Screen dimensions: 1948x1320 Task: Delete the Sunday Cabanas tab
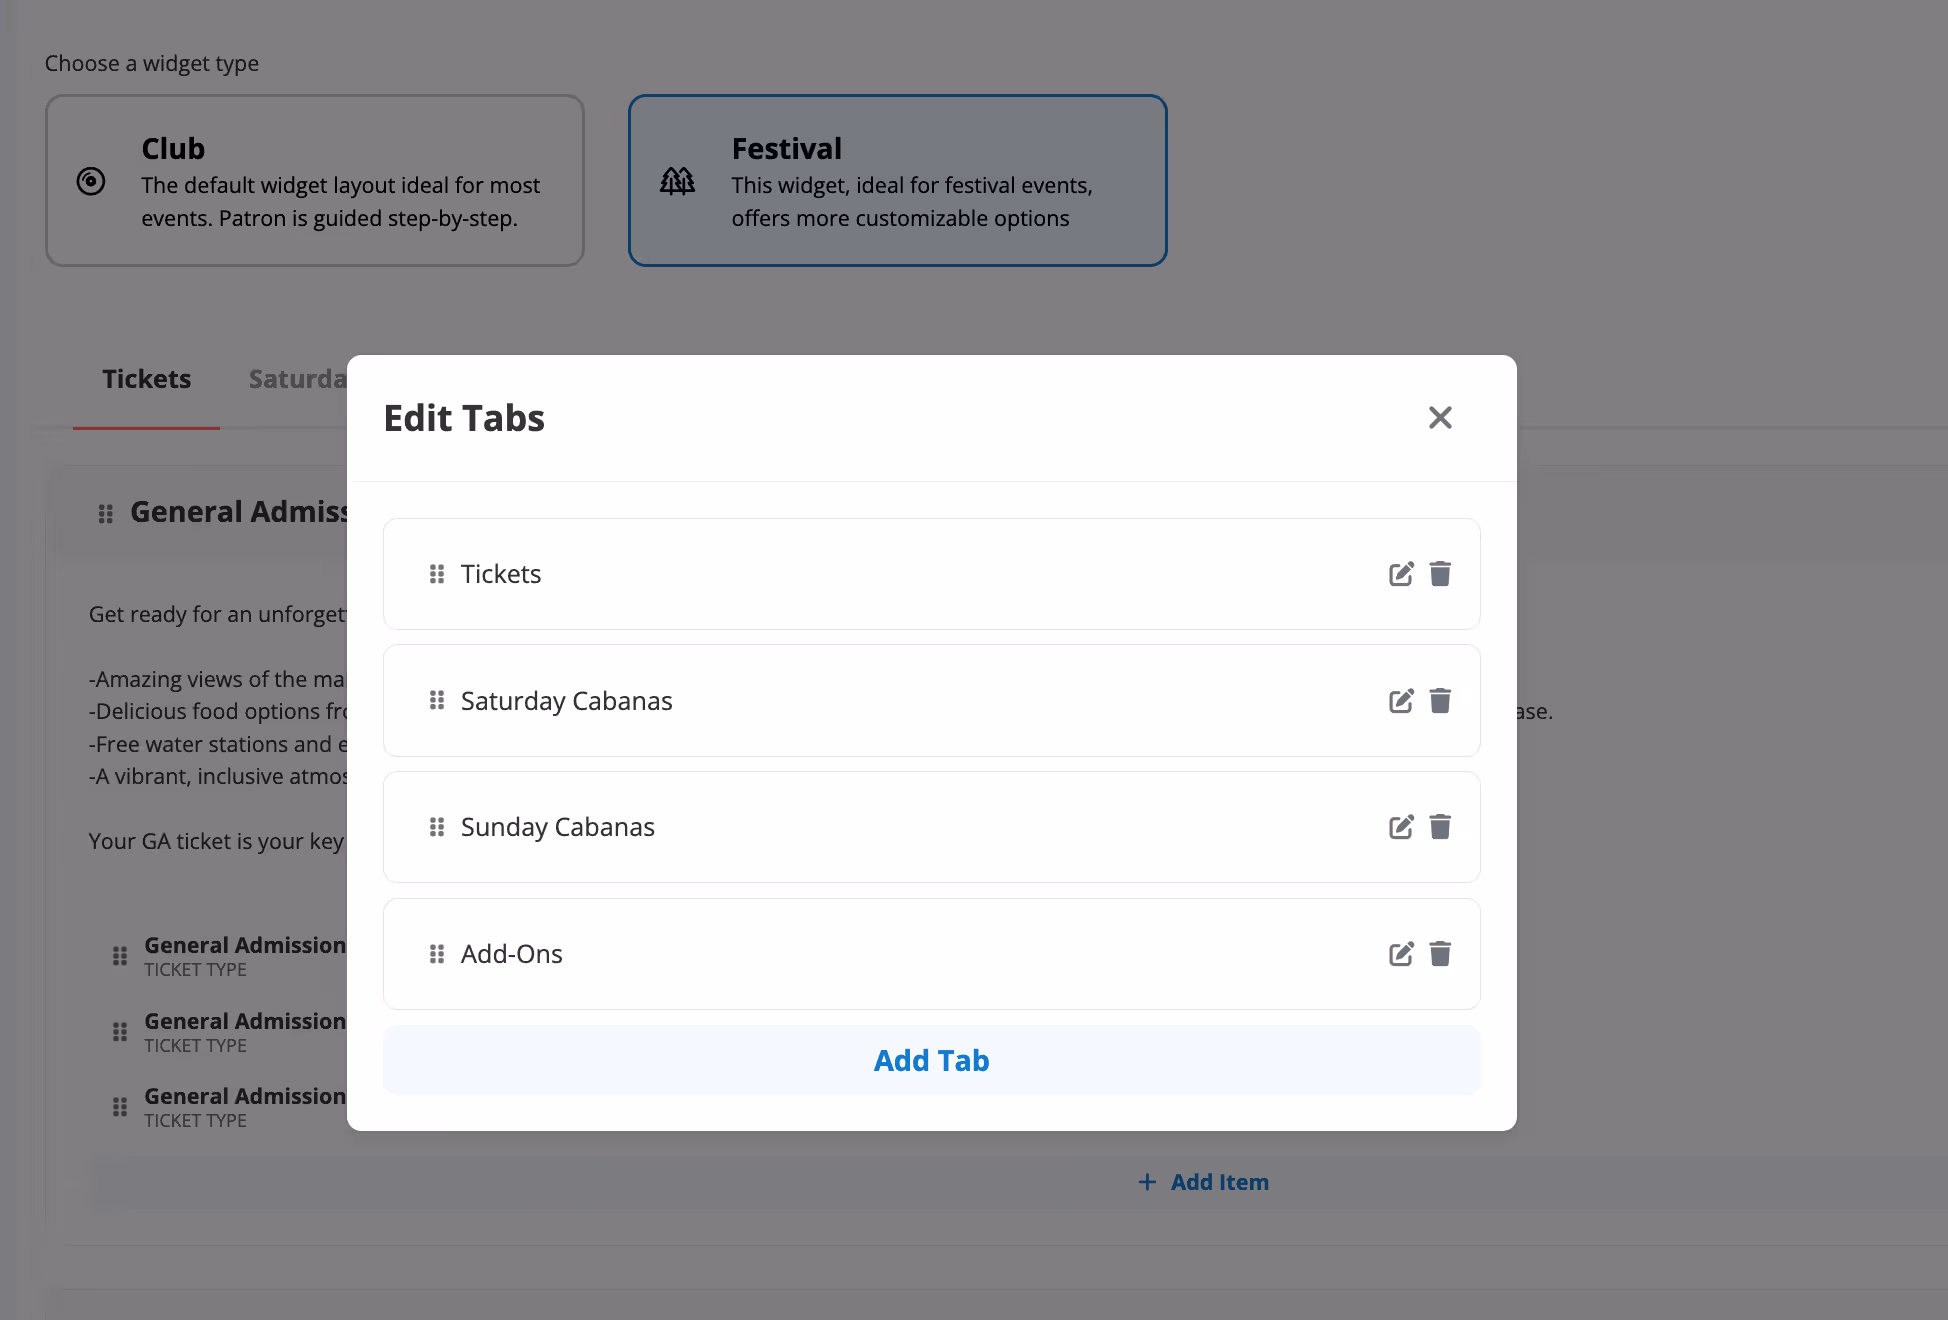tap(1440, 827)
